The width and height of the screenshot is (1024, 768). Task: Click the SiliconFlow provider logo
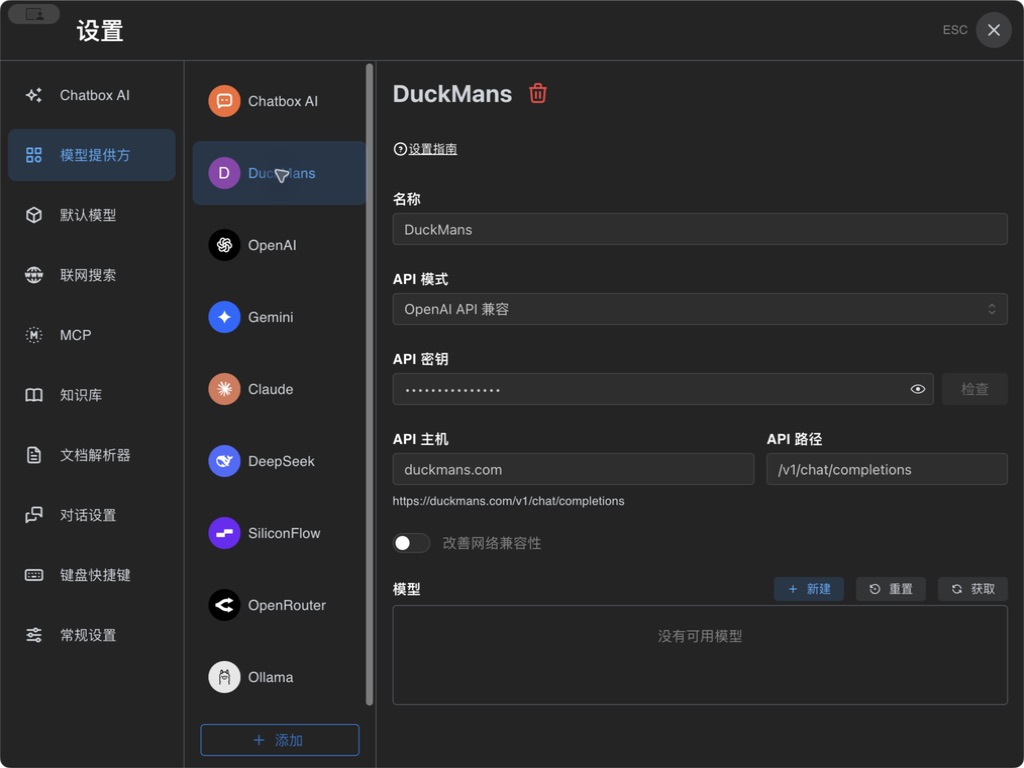coord(224,533)
